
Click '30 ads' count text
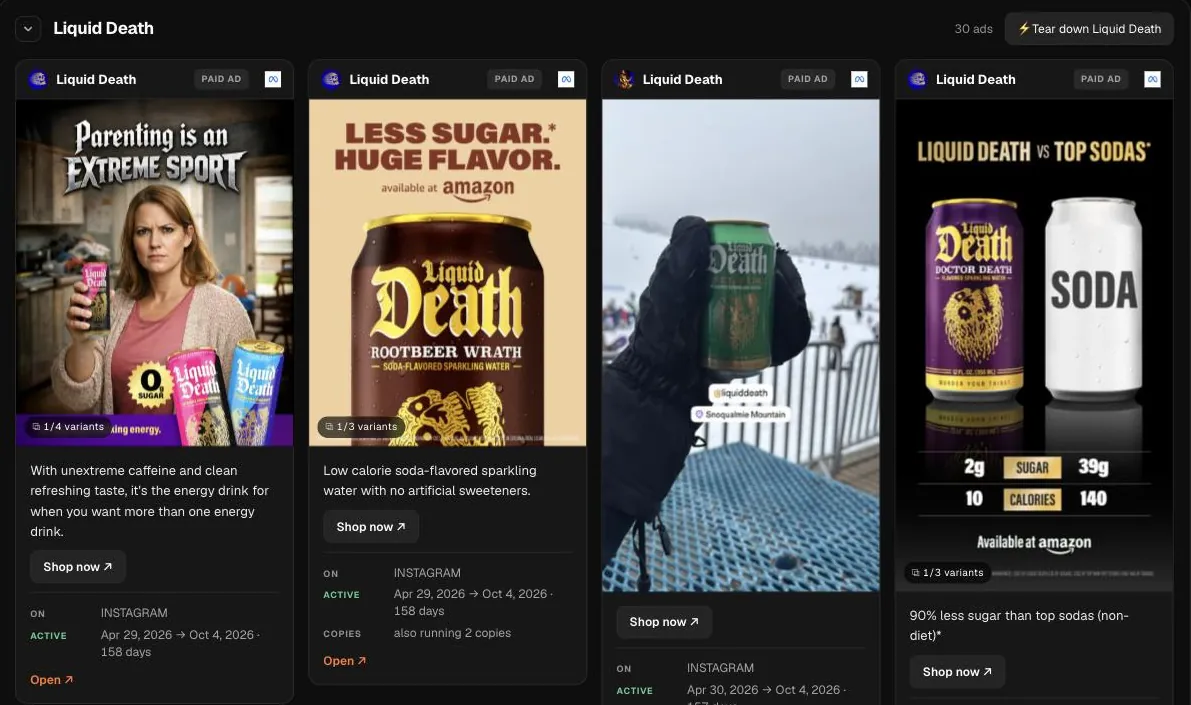click(973, 29)
